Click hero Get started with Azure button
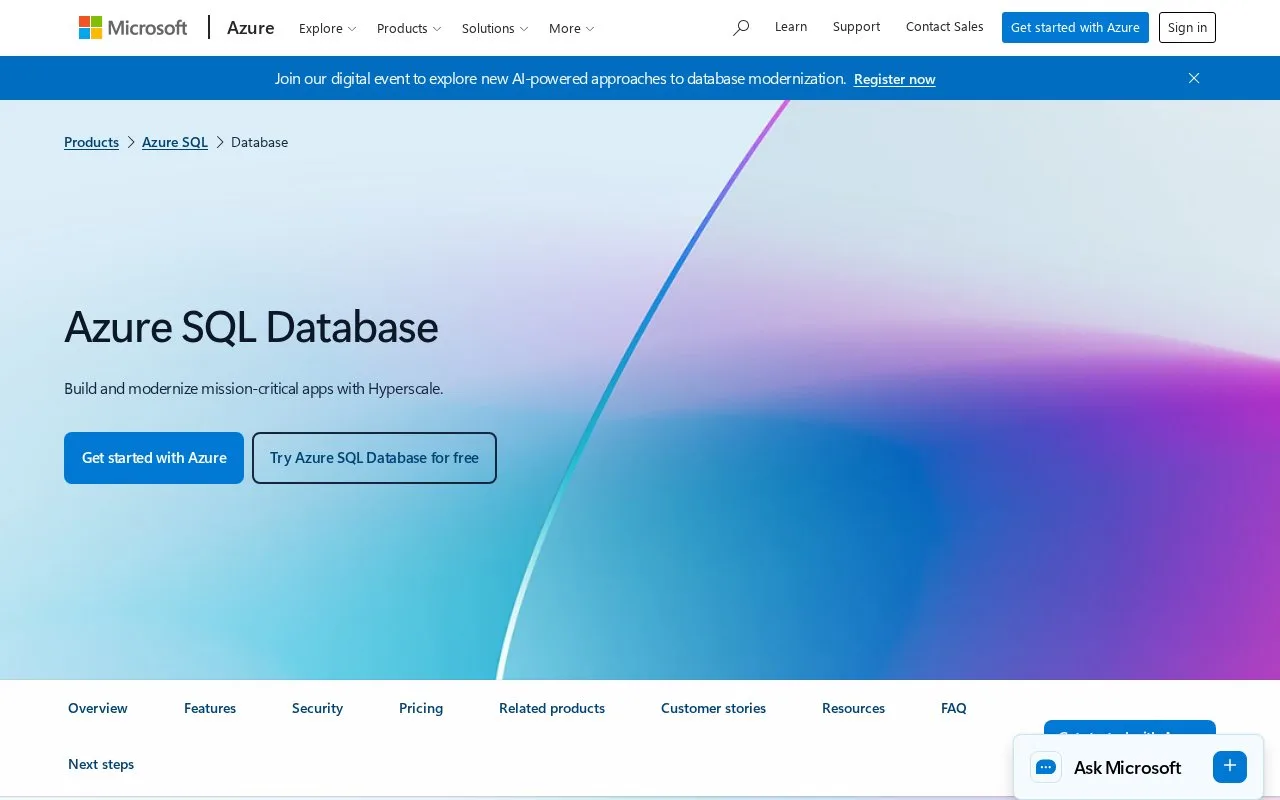1280x800 pixels. (x=154, y=458)
